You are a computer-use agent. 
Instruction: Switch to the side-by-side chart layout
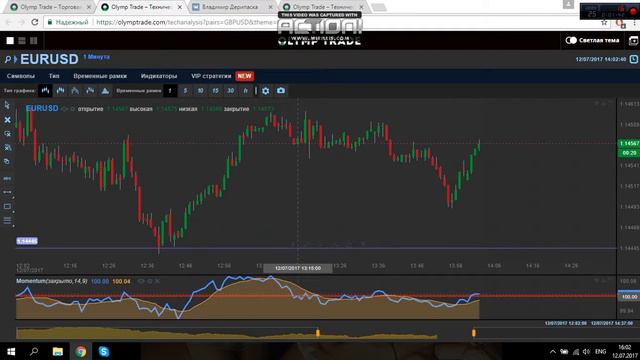coord(33,40)
